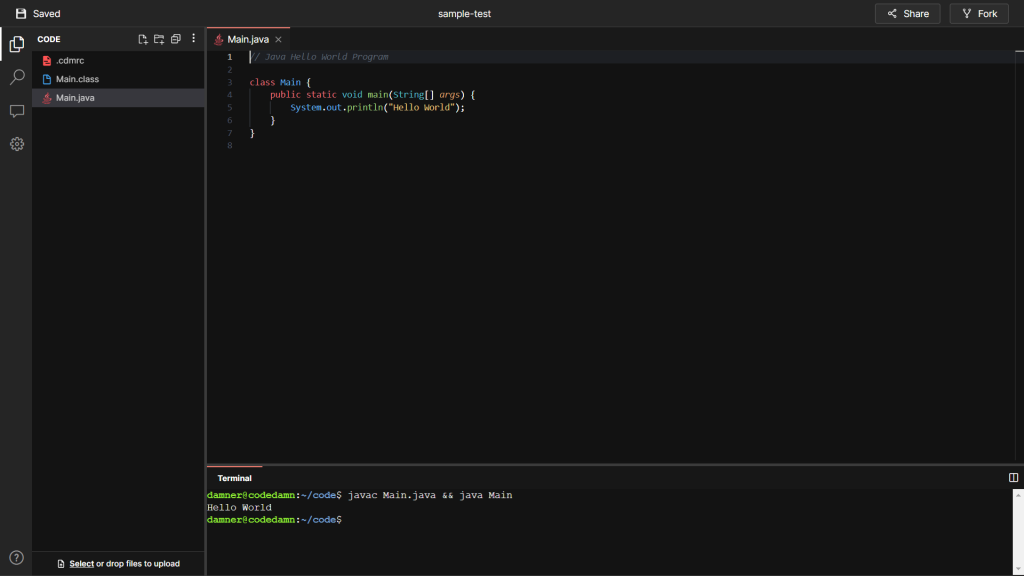Click the Share button
Screen dimensions: 1024x576
click(x=907, y=14)
